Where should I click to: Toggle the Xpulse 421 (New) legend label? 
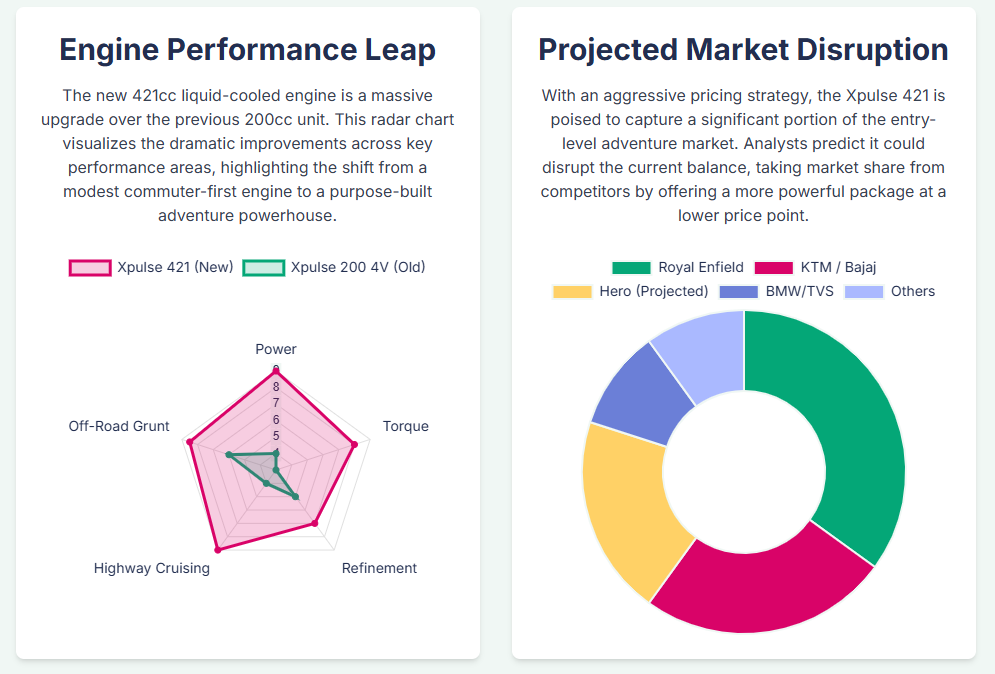click(x=175, y=267)
